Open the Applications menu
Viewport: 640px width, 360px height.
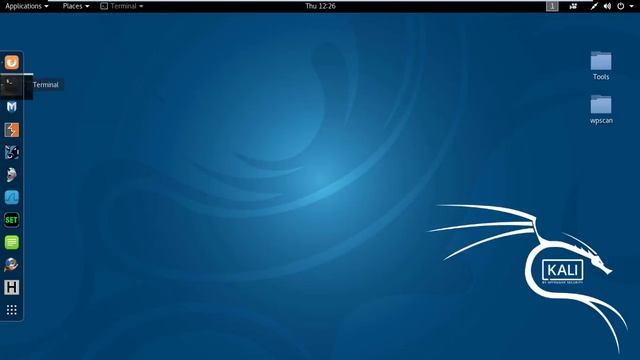tap(27, 6)
